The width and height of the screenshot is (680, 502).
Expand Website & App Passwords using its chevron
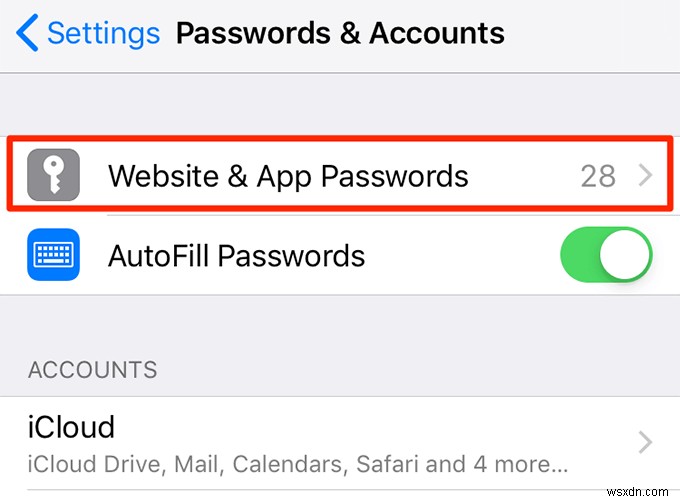tap(646, 175)
